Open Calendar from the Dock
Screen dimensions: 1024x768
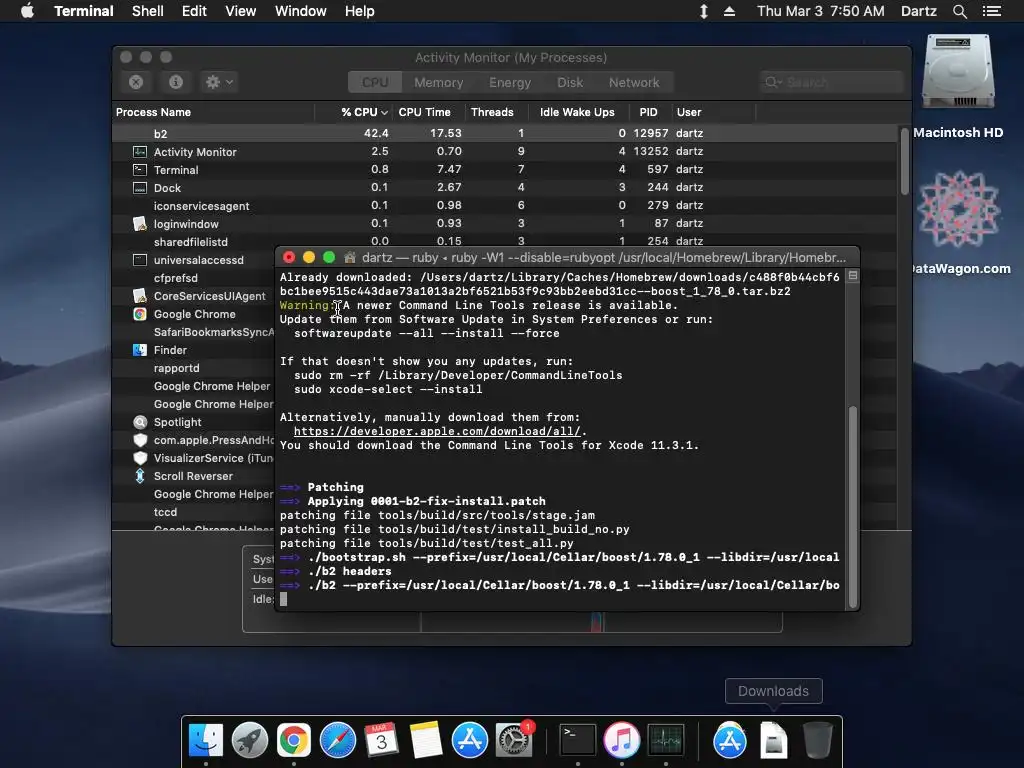point(381,741)
